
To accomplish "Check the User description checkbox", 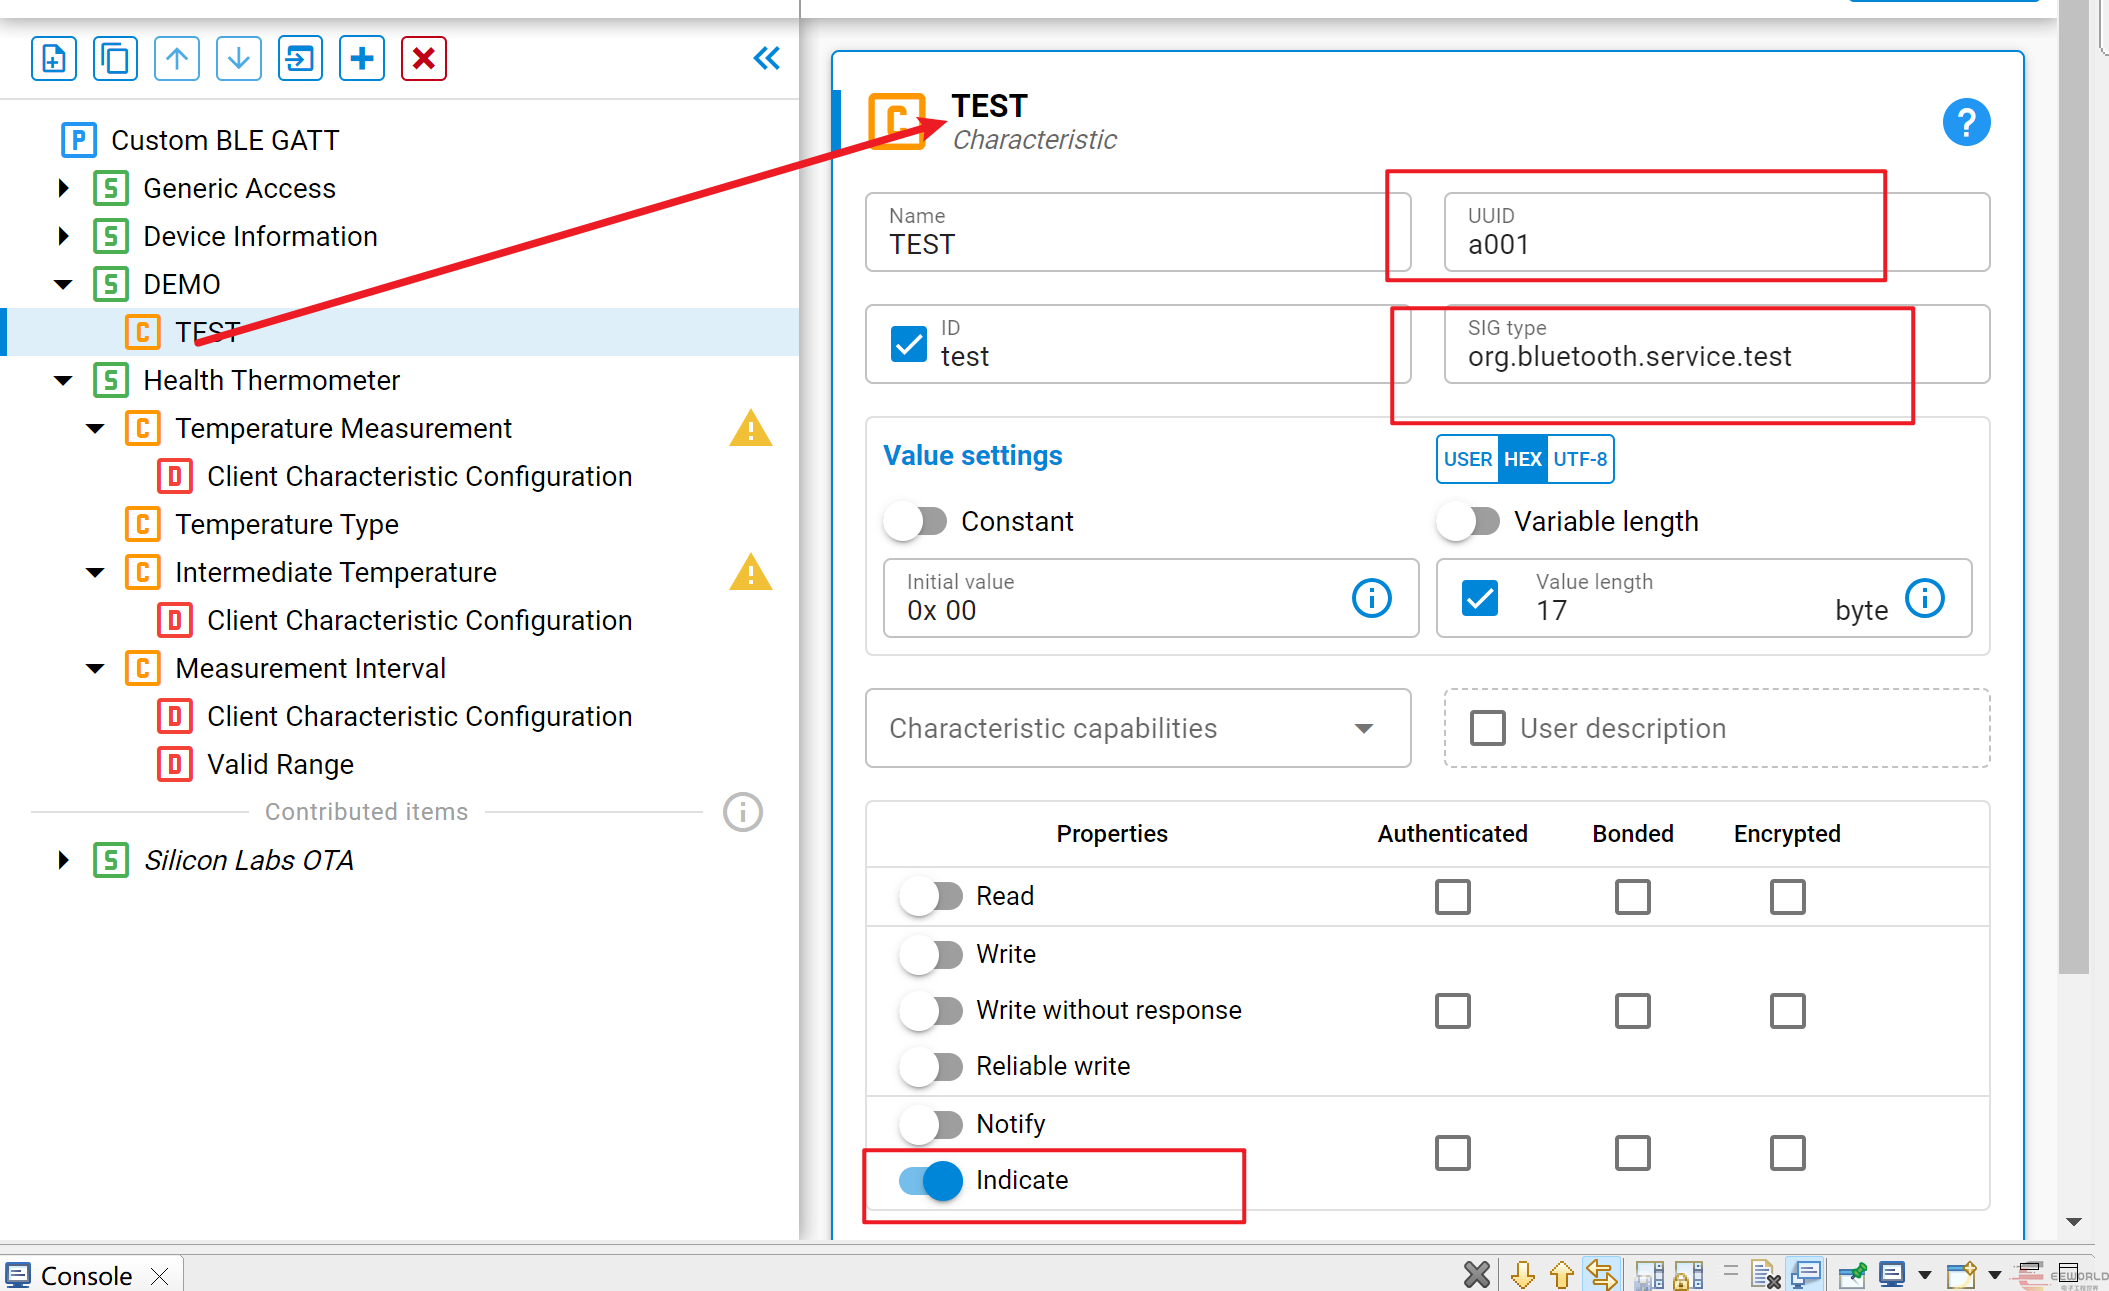I will click(1487, 728).
